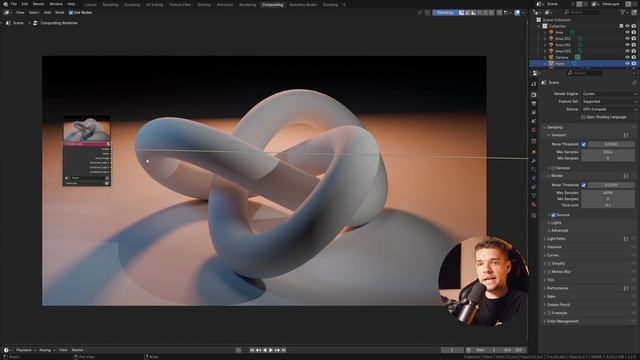Screen dimensions: 640x360
Task: Toggle Render Noise Threshold checkbox
Action: (584, 185)
